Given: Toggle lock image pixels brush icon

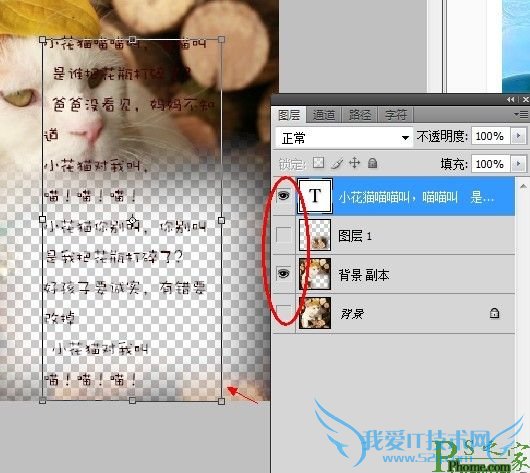Looking at the screenshot, I should (337, 163).
